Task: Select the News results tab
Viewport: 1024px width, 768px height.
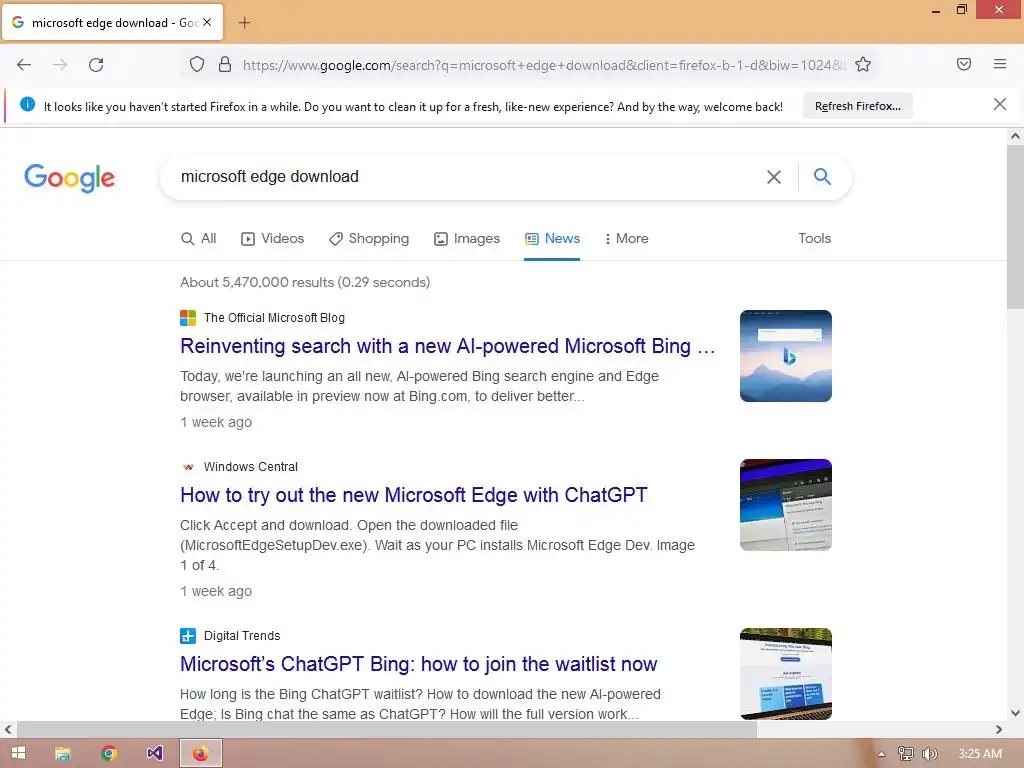Action: point(552,239)
